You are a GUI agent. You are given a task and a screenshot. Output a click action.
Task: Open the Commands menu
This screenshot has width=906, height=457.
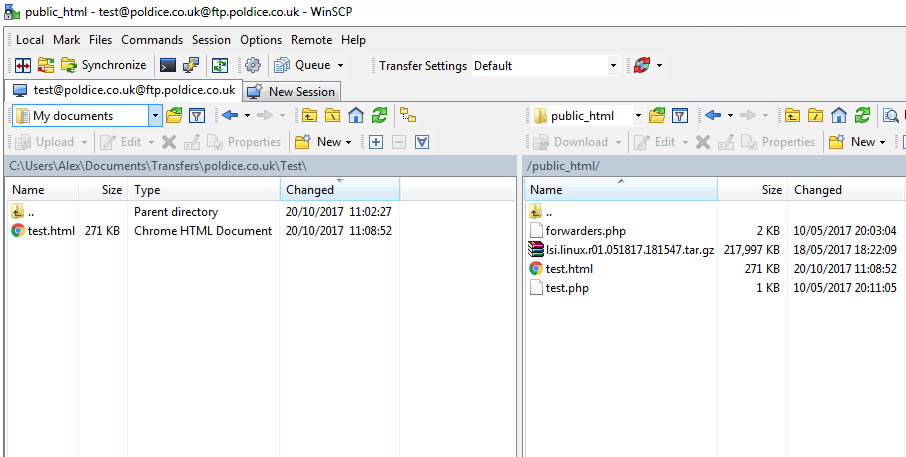pos(152,40)
